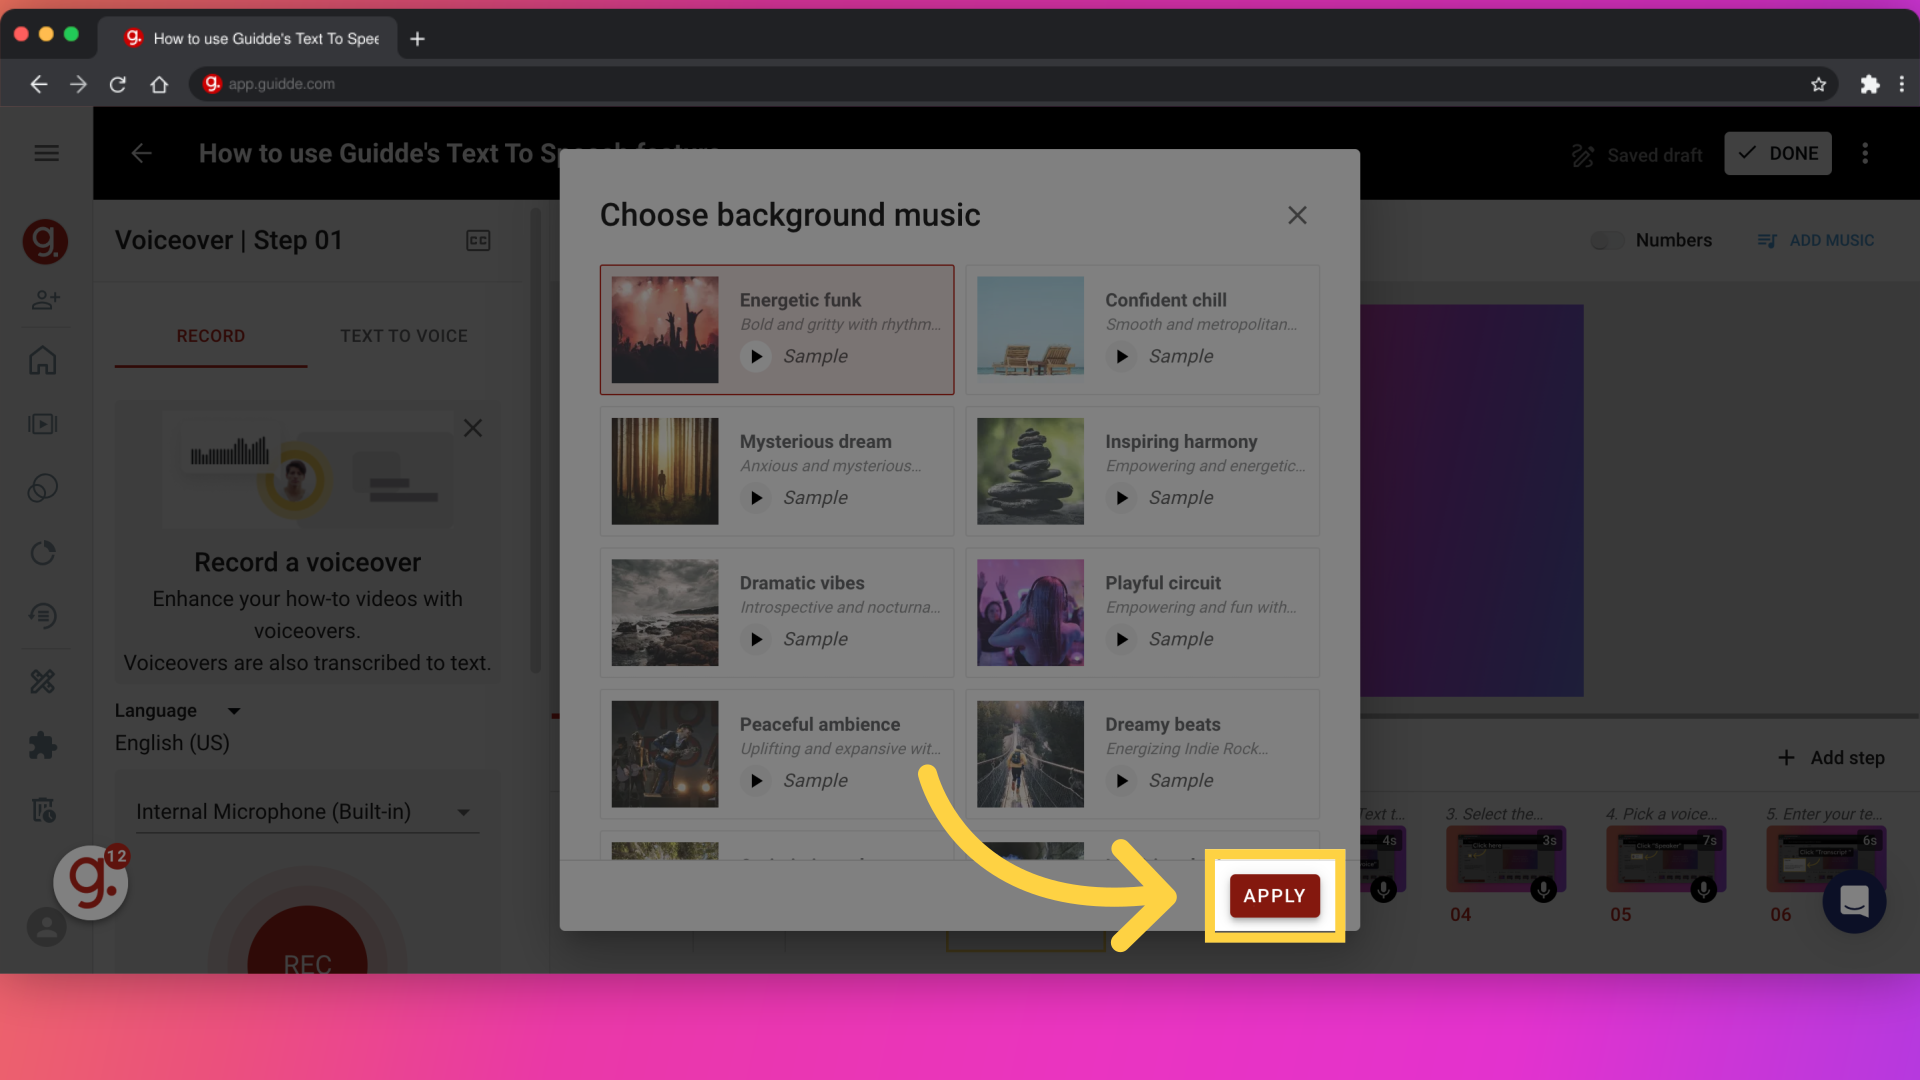Viewport: 1920px width, 1080px height.
Task: Open the chat support widget
Action: [1854, 901]
